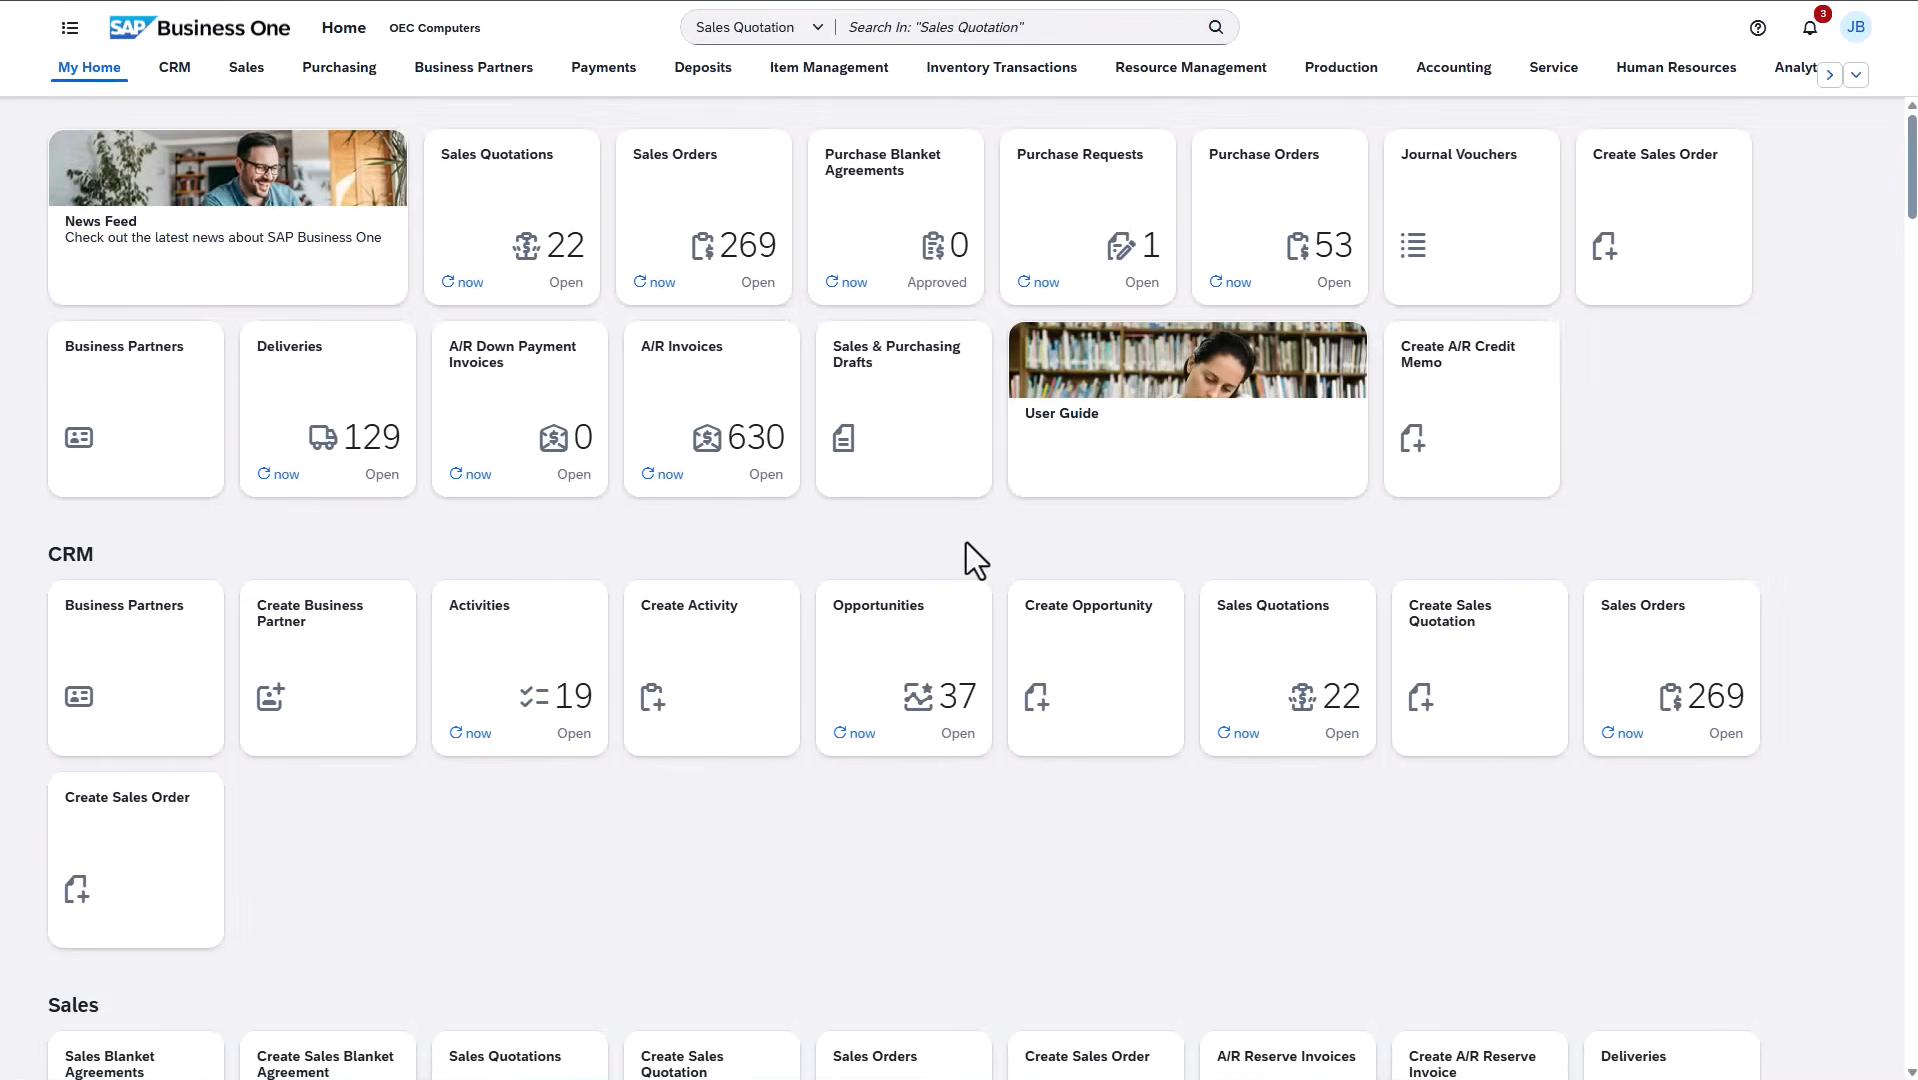Click the Create Opportunity icon
Screen dimensions: 1918x1080
[1037, 697]
